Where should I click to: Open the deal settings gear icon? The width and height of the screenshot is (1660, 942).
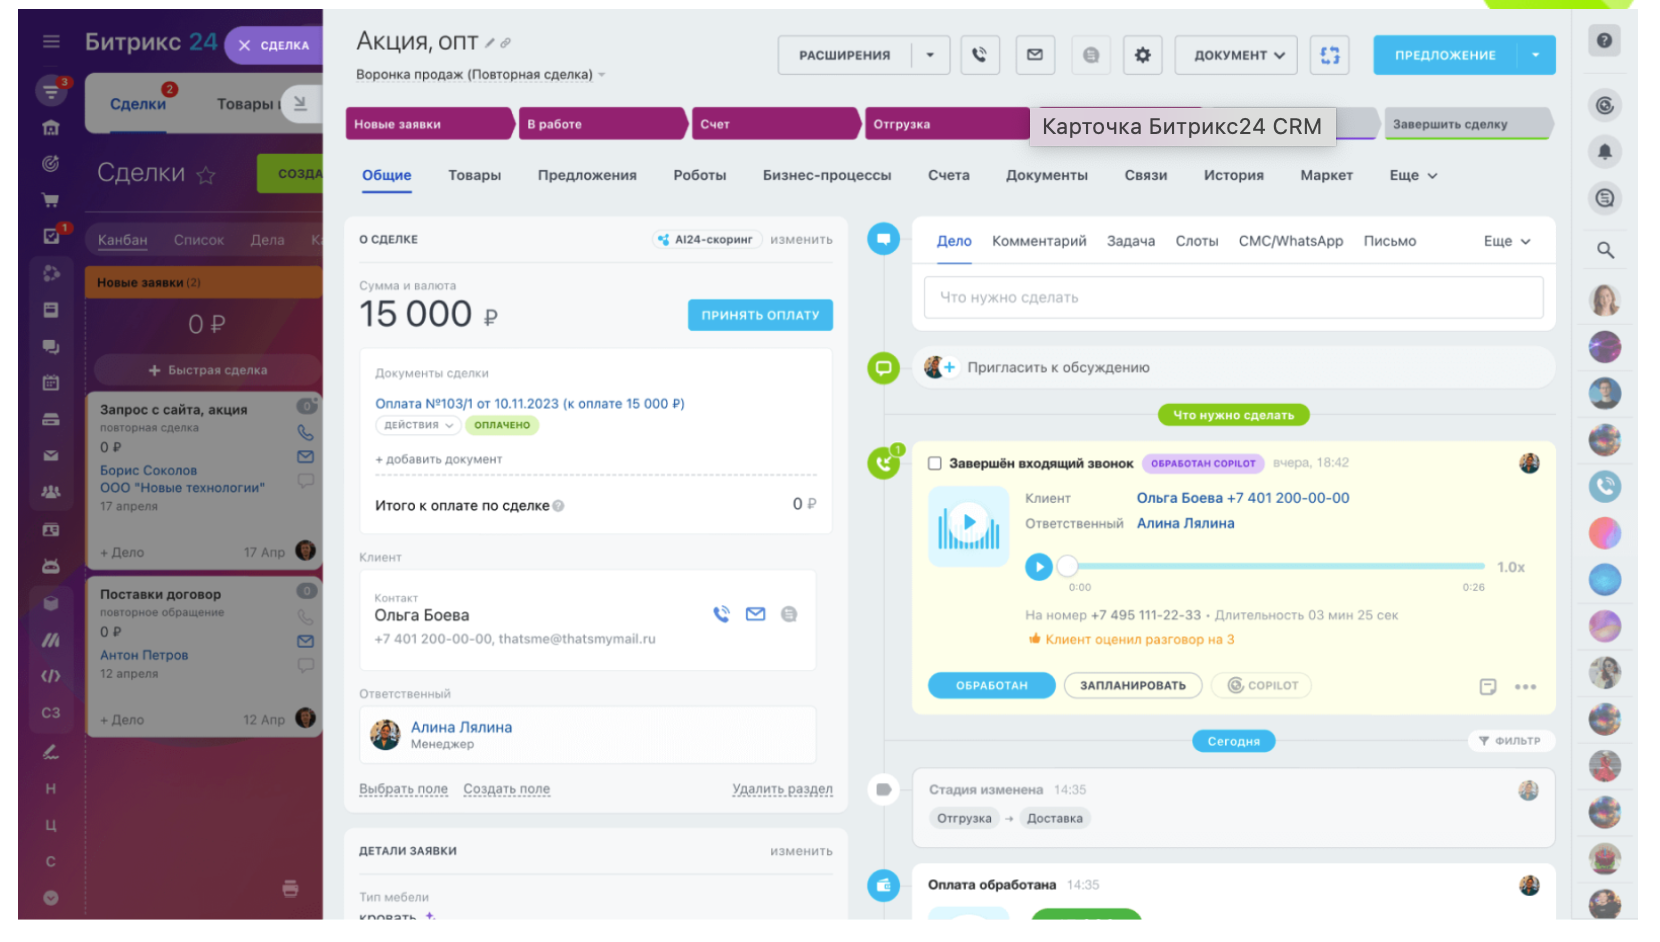(1142, 55)
